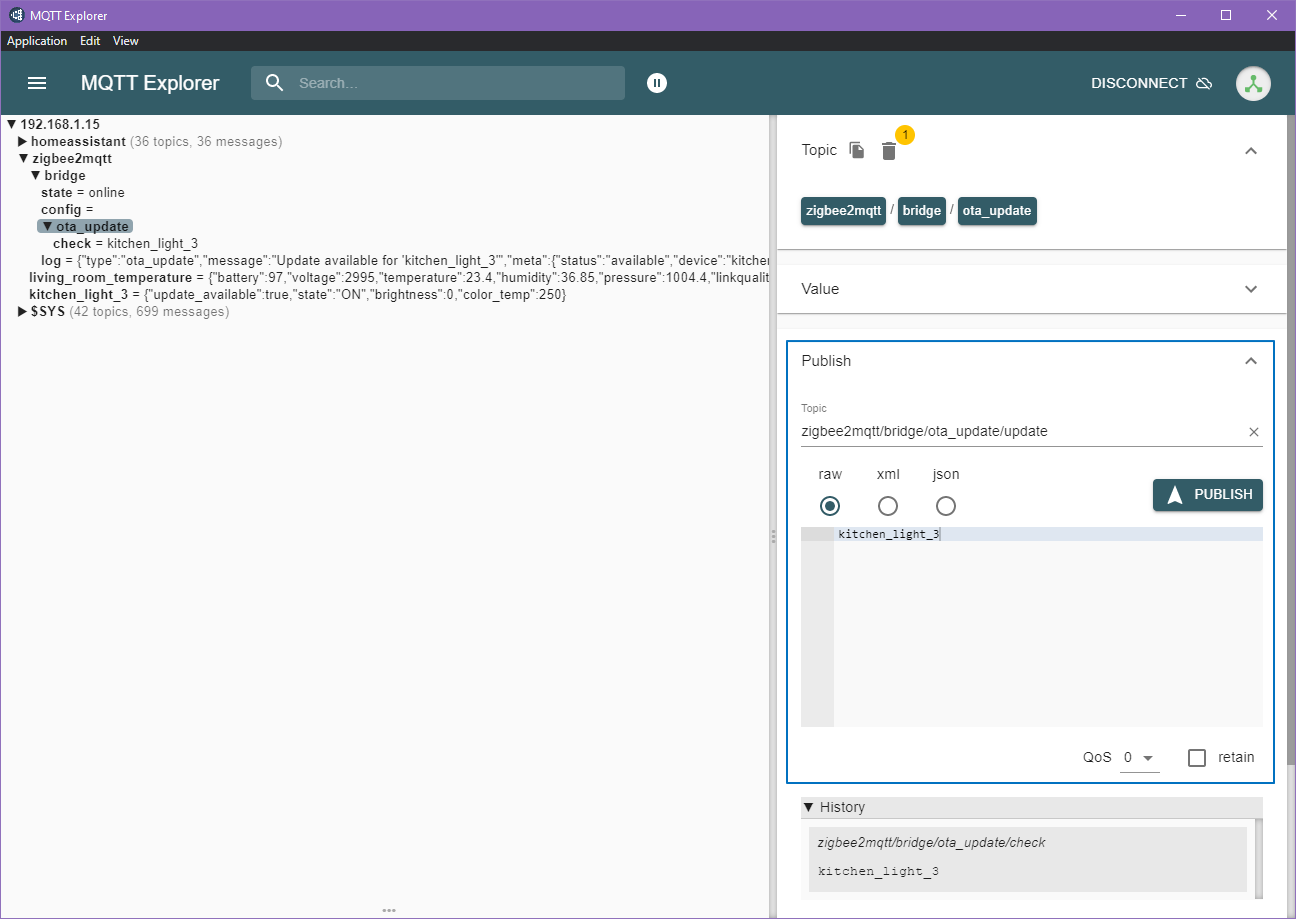The width and height of the screenshot is (1296, 919).
Task: Collapse the 192.168.1.15 root node
Action: click(x=12, y=125)
